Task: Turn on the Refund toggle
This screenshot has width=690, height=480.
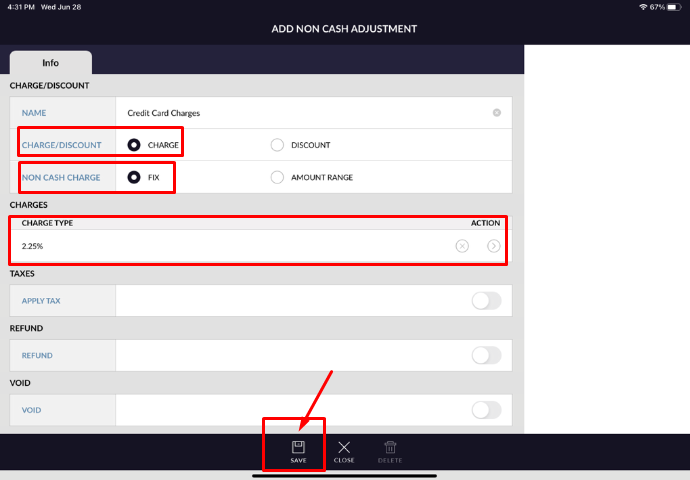Action: [486, 355]
